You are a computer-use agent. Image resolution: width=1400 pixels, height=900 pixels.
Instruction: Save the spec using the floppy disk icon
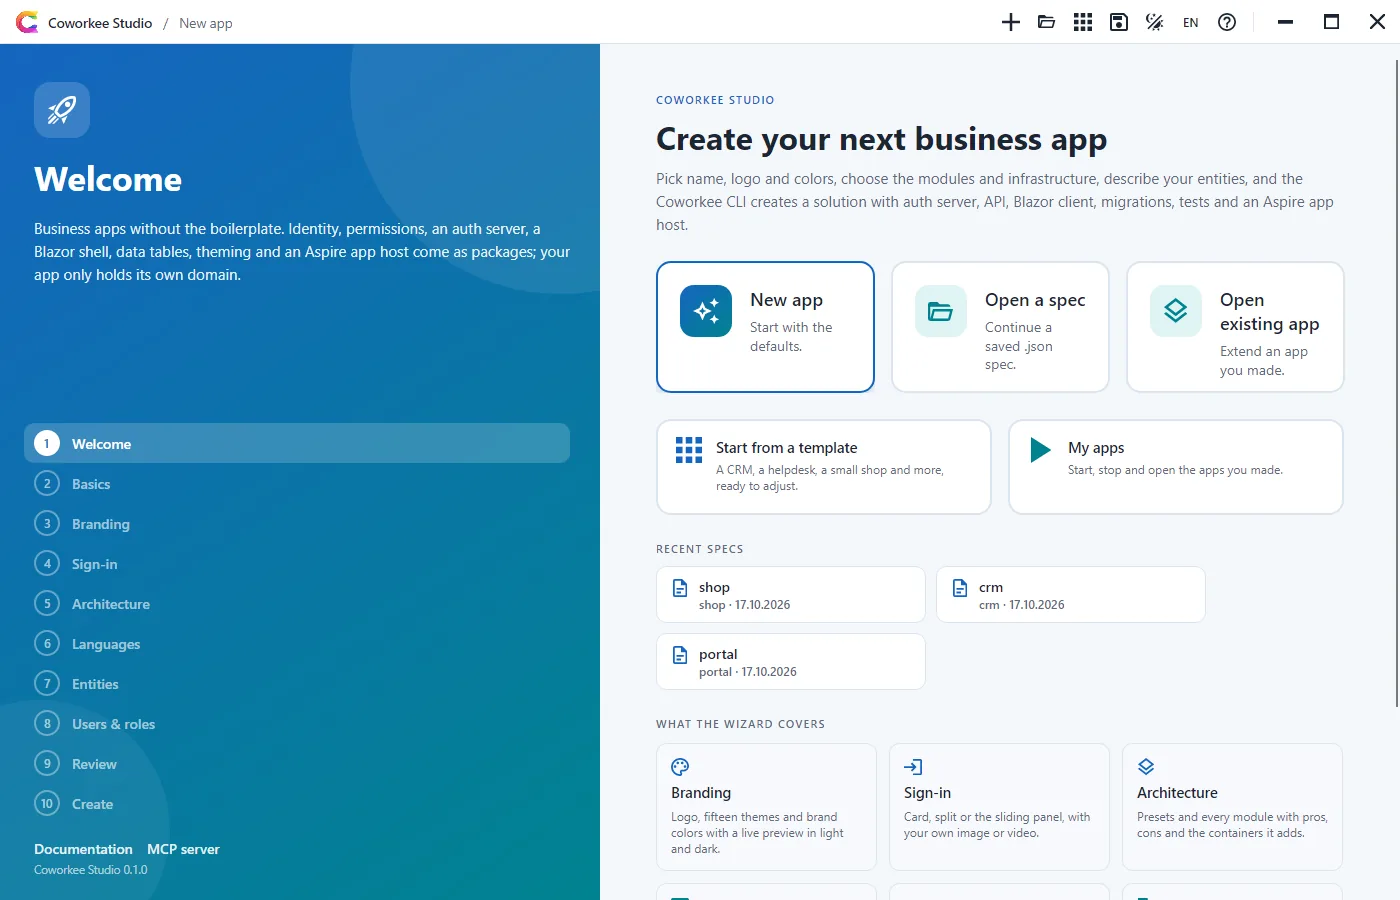coord(1119,22)
